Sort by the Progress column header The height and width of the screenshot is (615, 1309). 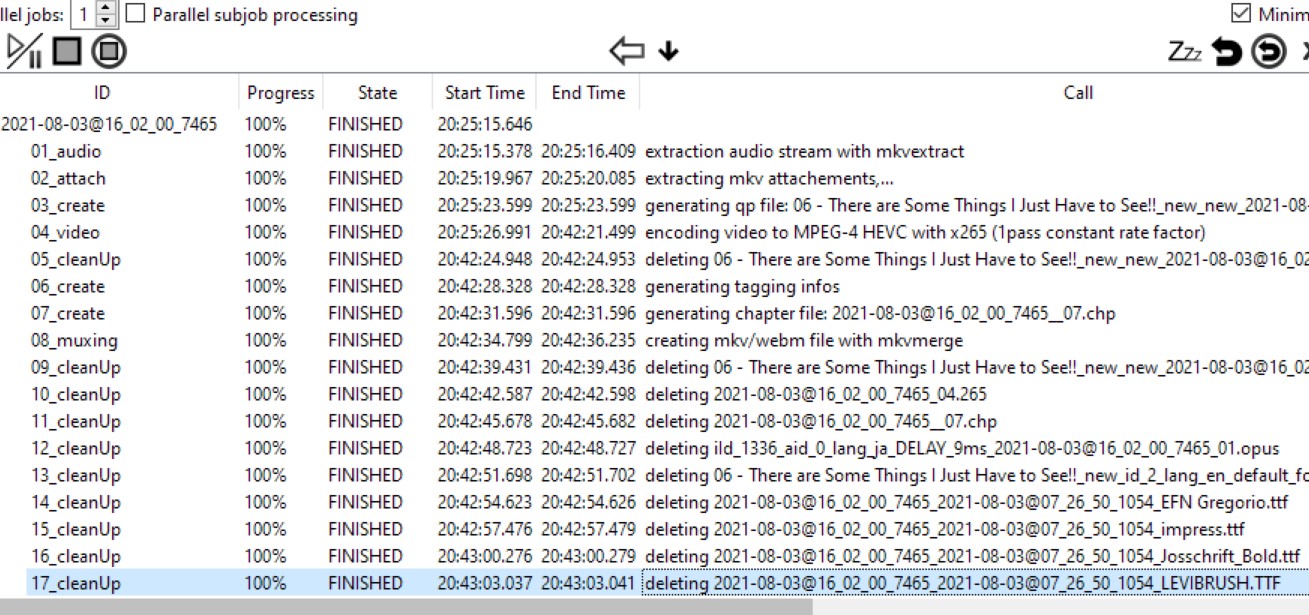point(281,93)
